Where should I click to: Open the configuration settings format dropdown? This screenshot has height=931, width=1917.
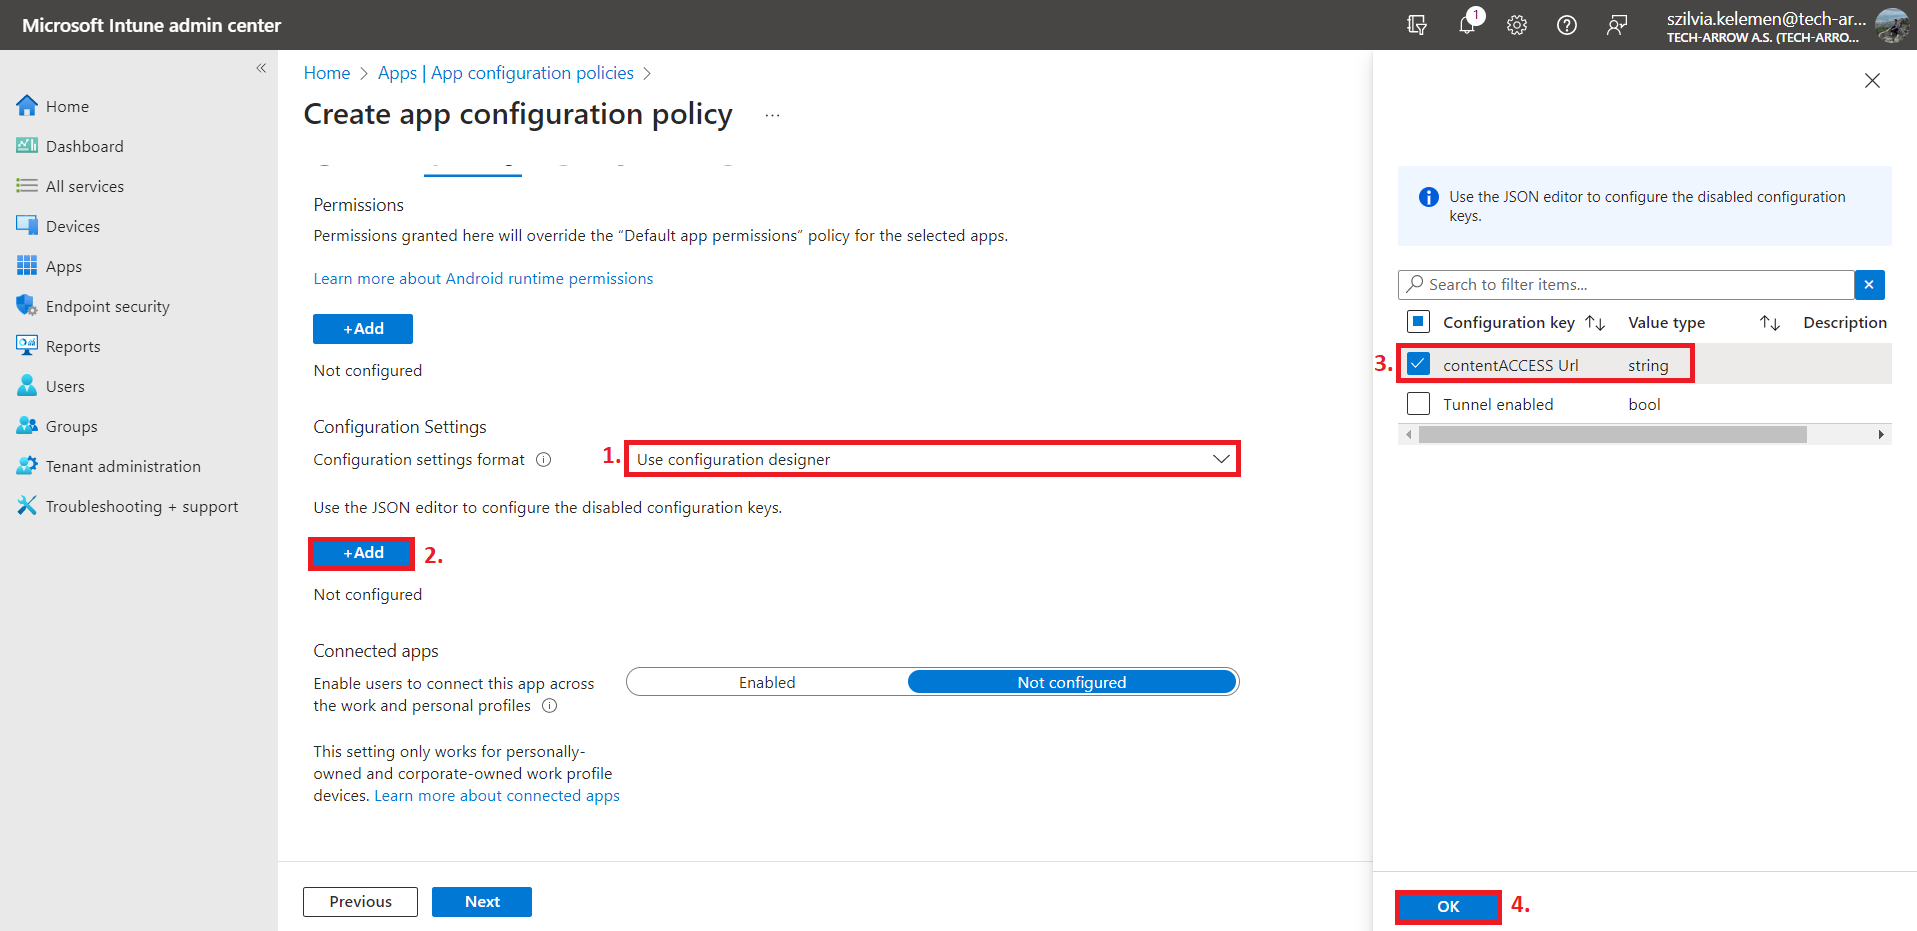coord(932,459)
